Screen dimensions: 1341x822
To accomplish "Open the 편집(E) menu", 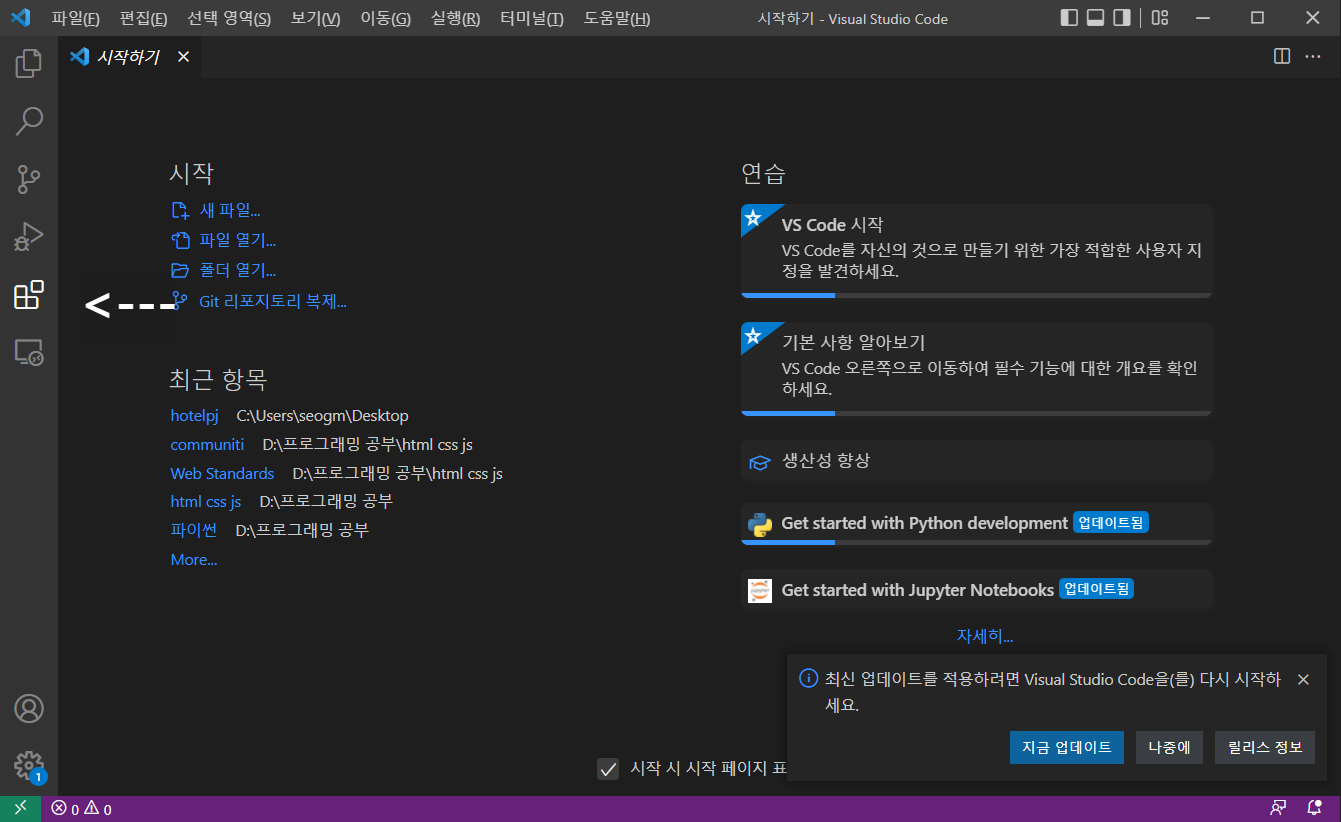I will (143, 19).
